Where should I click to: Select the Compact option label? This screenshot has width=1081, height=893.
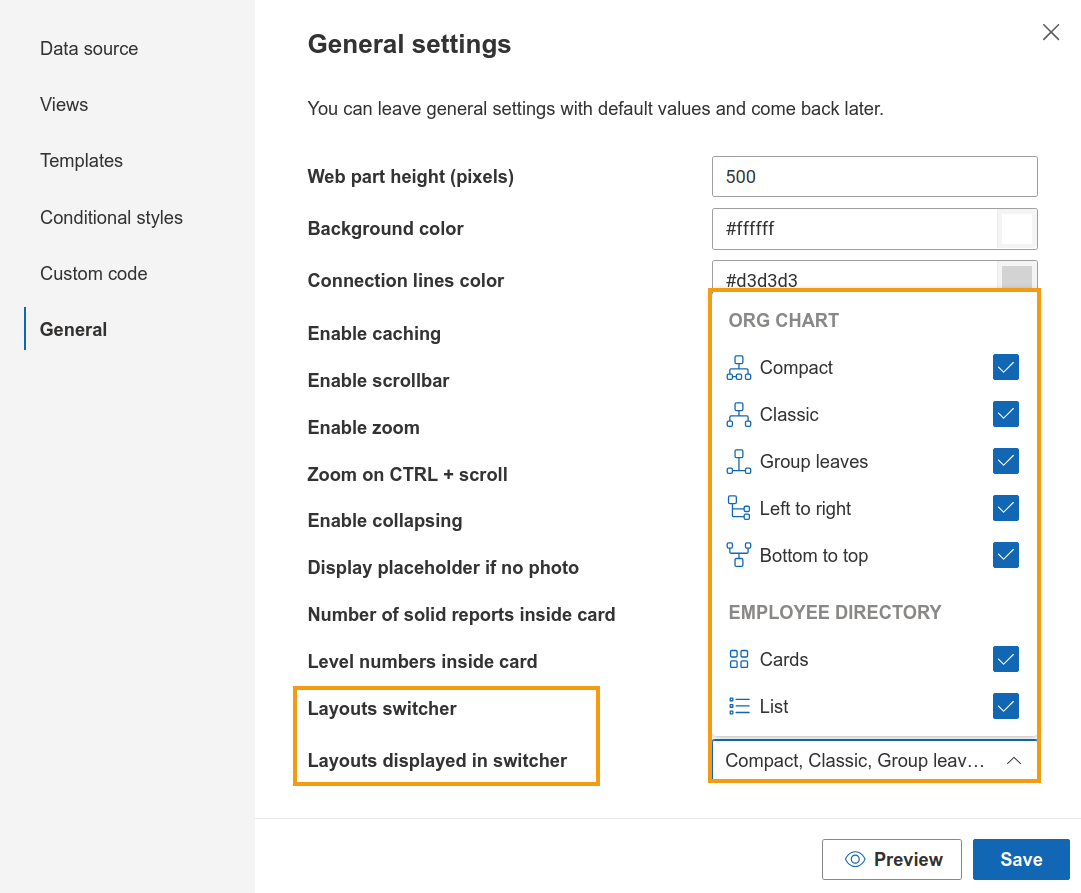796,368
